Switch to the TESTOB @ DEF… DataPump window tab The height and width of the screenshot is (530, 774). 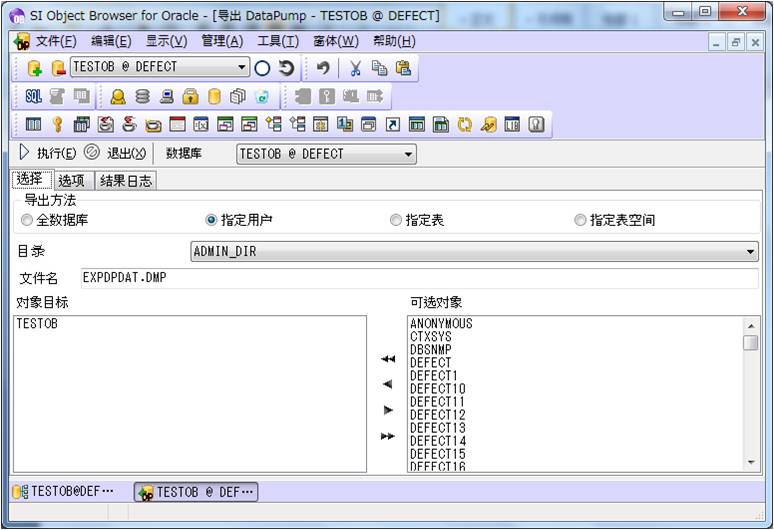click(195, 492)
